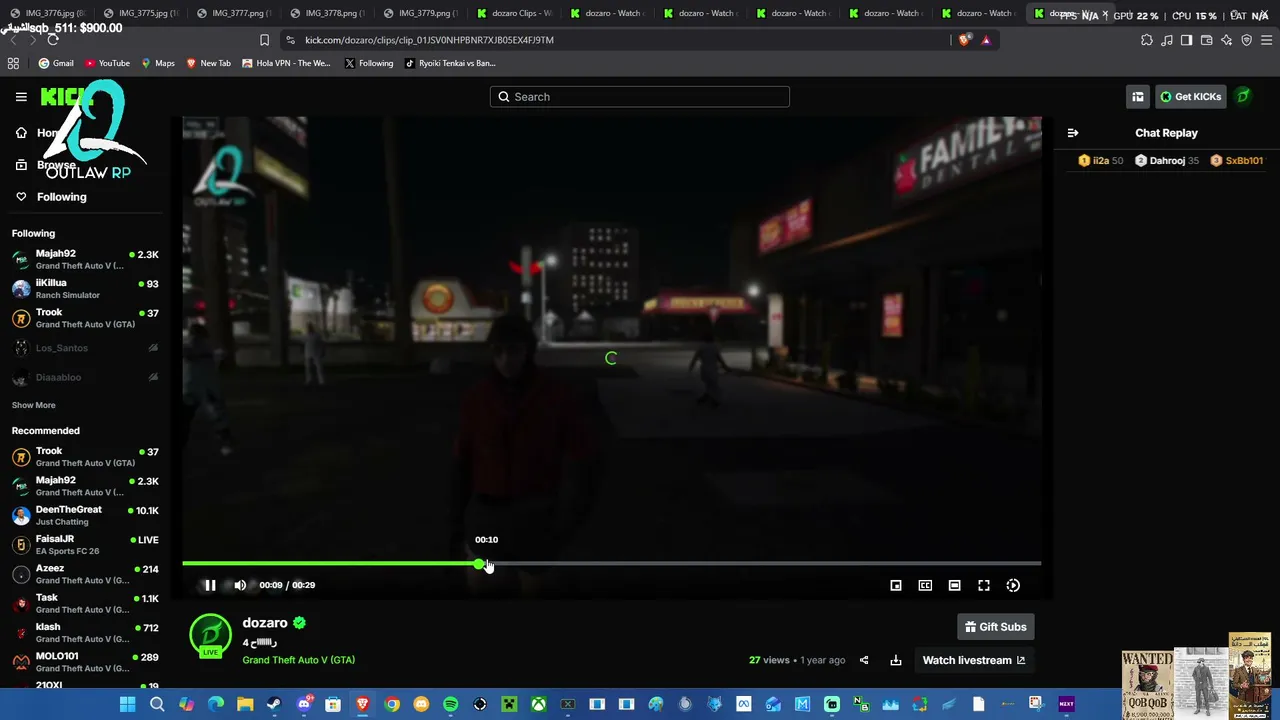
Task: Show more followed channels
Action: click(x=33, y=405)
